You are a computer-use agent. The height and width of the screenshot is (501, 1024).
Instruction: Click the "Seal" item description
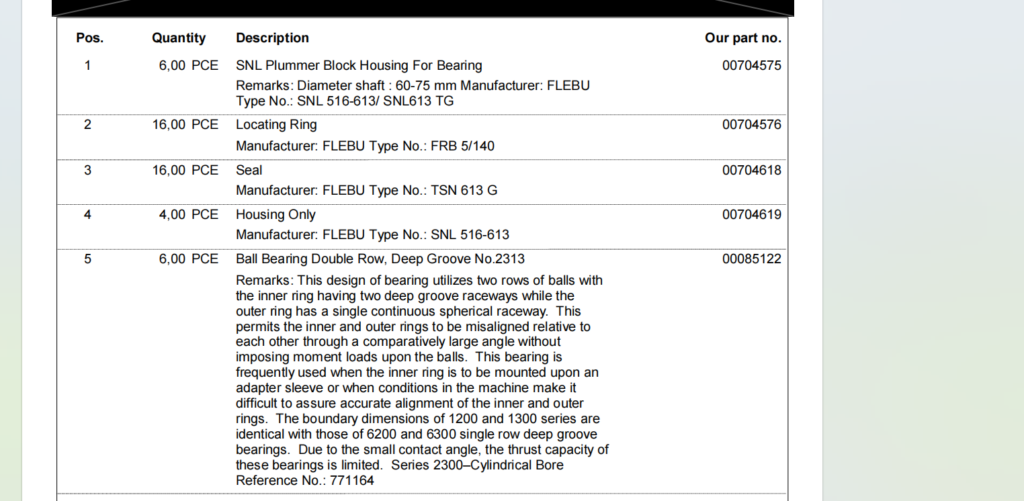[249, 170]
